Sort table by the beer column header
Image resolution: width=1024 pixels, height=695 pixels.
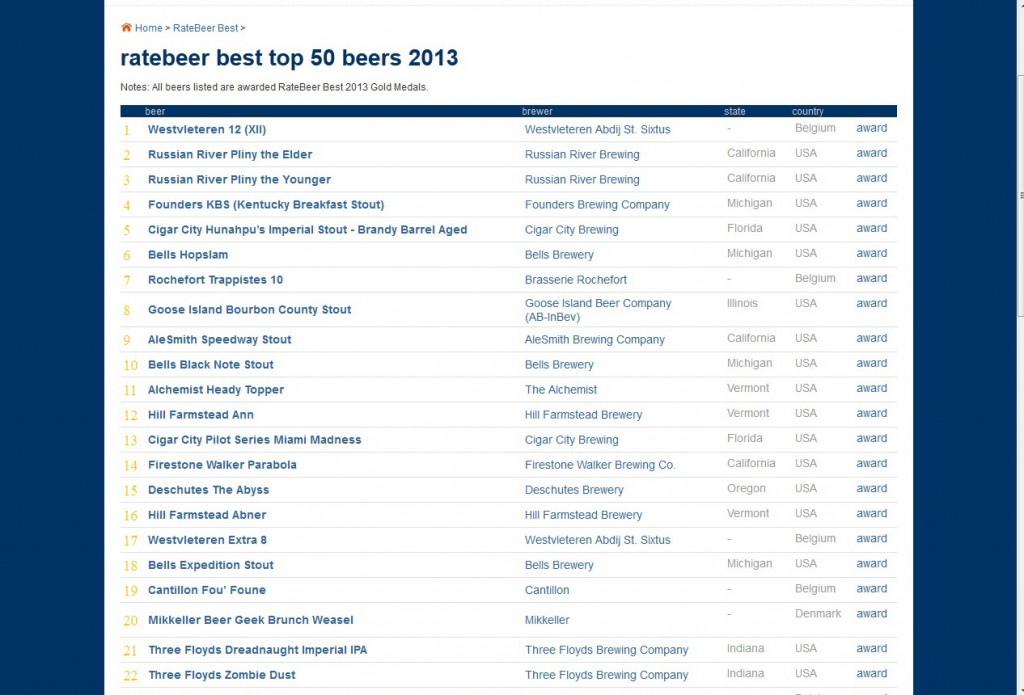[x=155, y=111]
